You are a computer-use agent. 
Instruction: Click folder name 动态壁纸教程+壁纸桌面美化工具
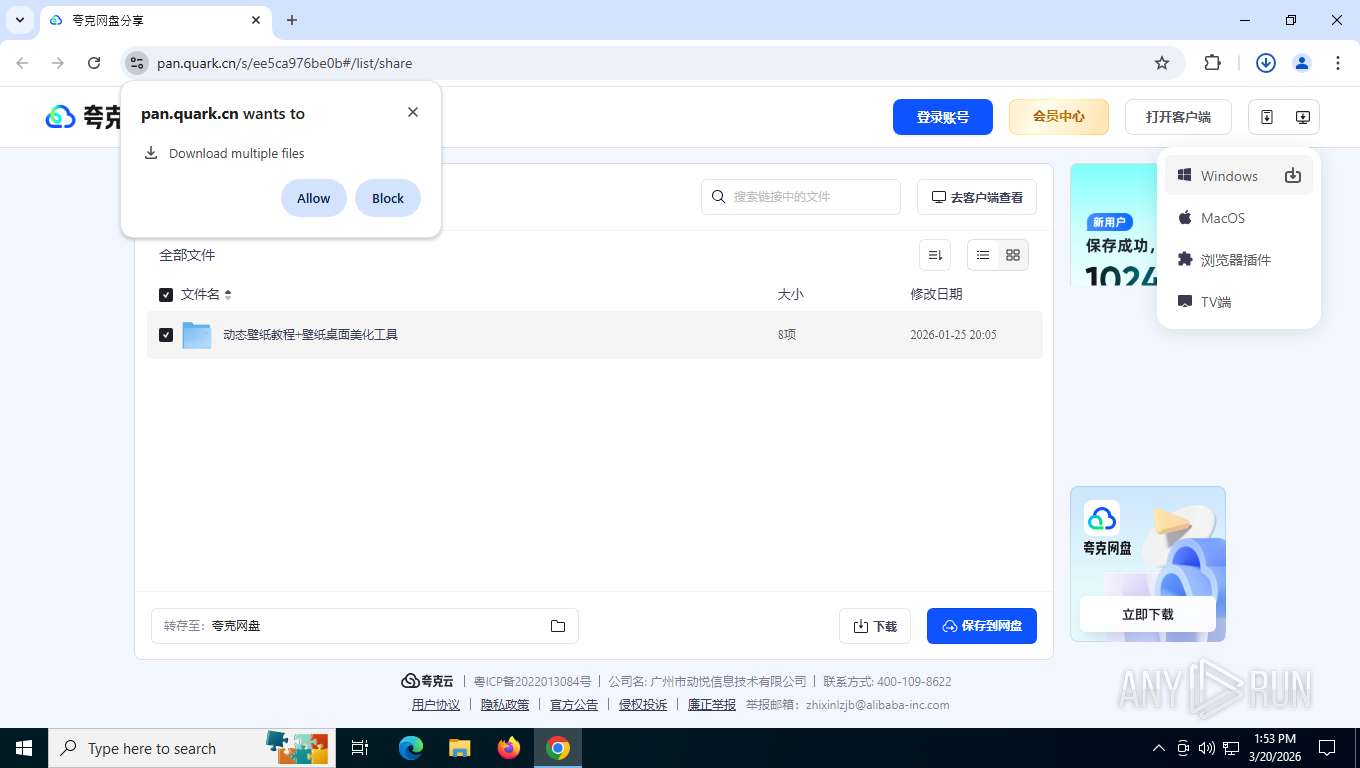(x=310, y=335)
